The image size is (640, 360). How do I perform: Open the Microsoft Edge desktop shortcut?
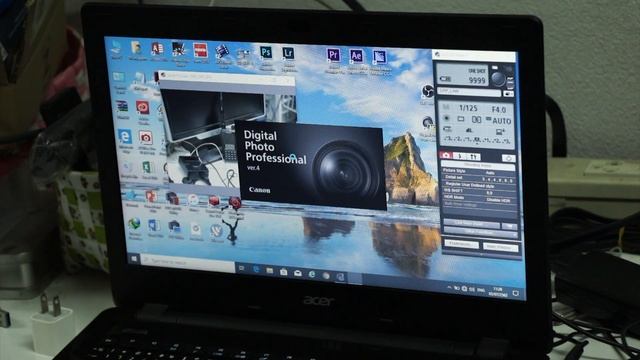click(x=124, y=136)
